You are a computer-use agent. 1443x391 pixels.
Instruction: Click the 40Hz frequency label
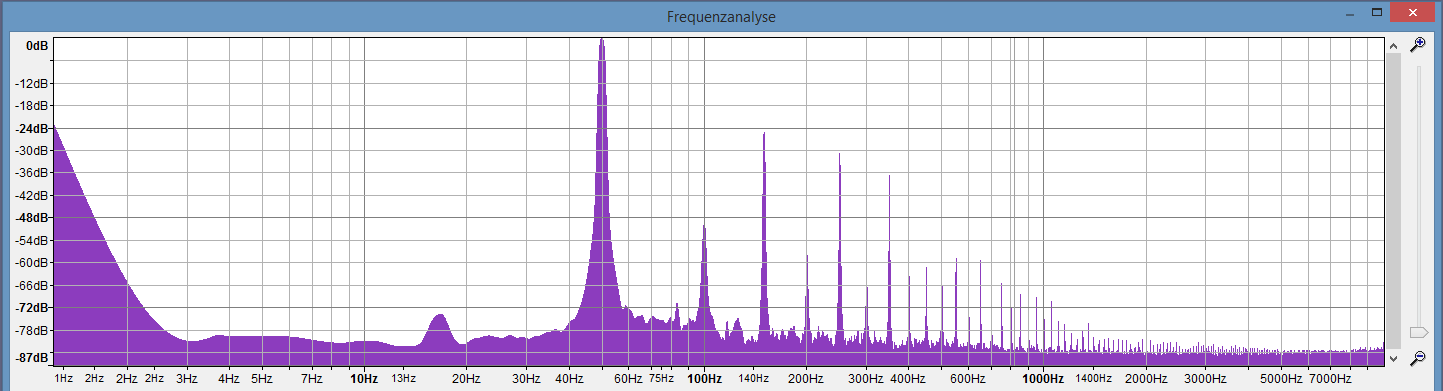[x=569, y=379]
